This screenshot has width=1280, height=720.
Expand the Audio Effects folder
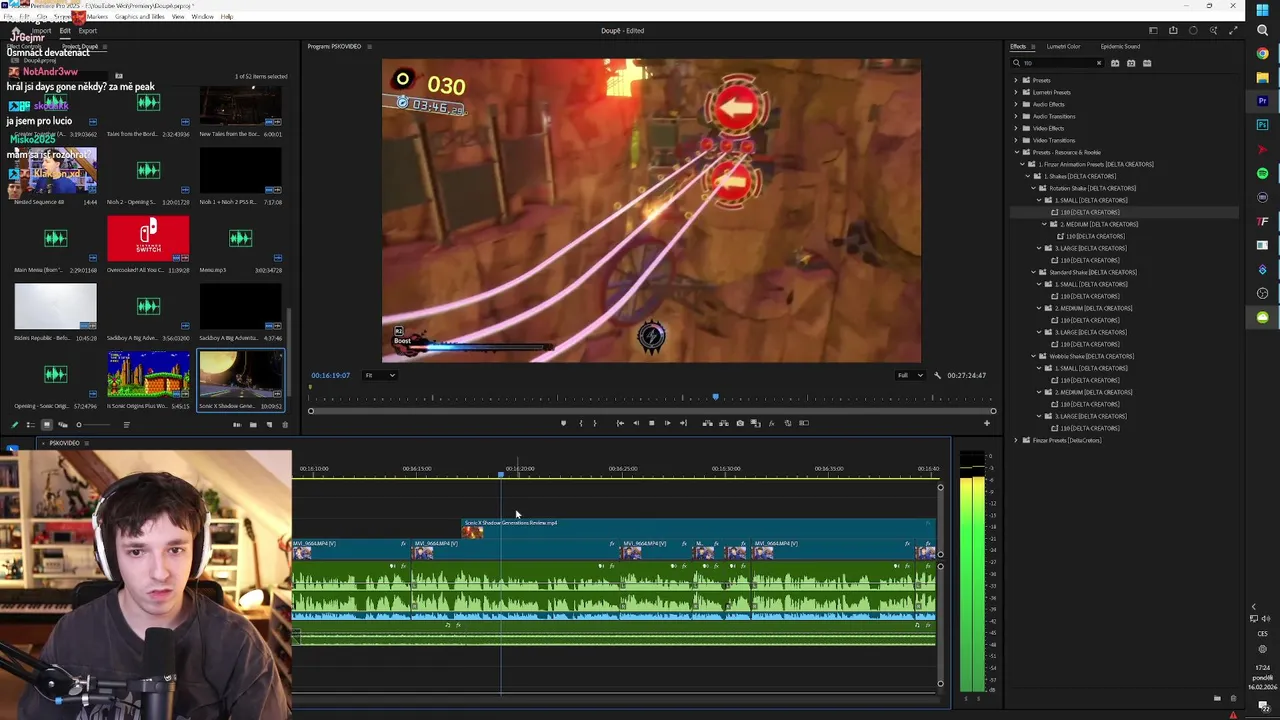point(1016,104)
